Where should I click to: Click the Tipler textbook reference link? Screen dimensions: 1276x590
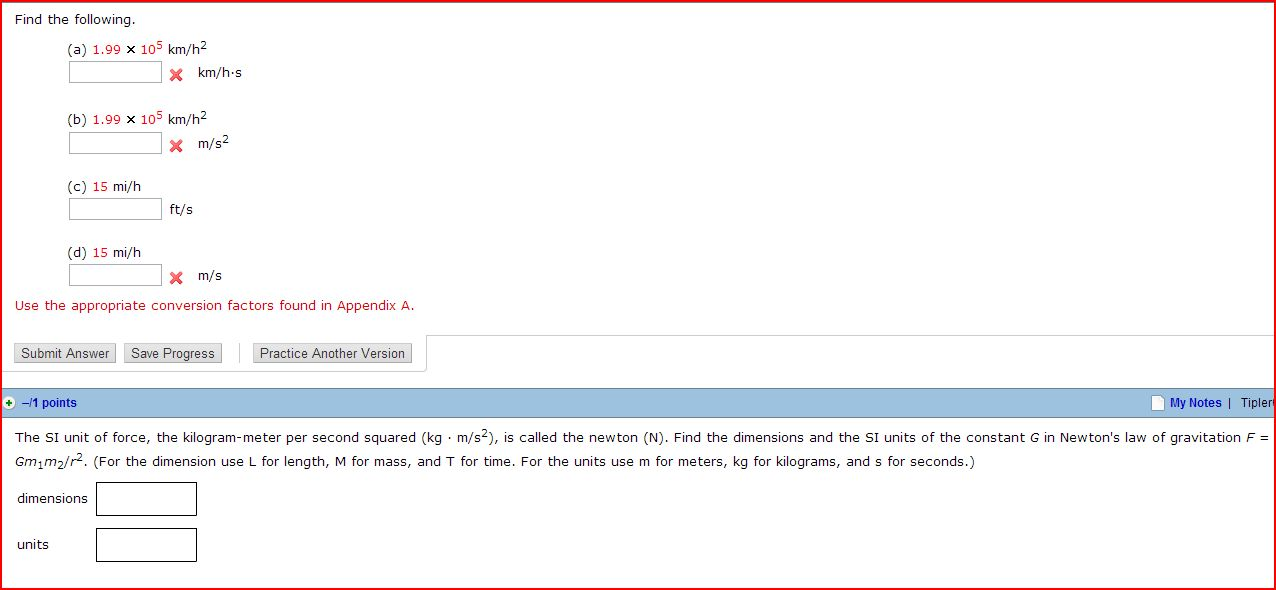pyautogui.click(x=1257, y=403)
